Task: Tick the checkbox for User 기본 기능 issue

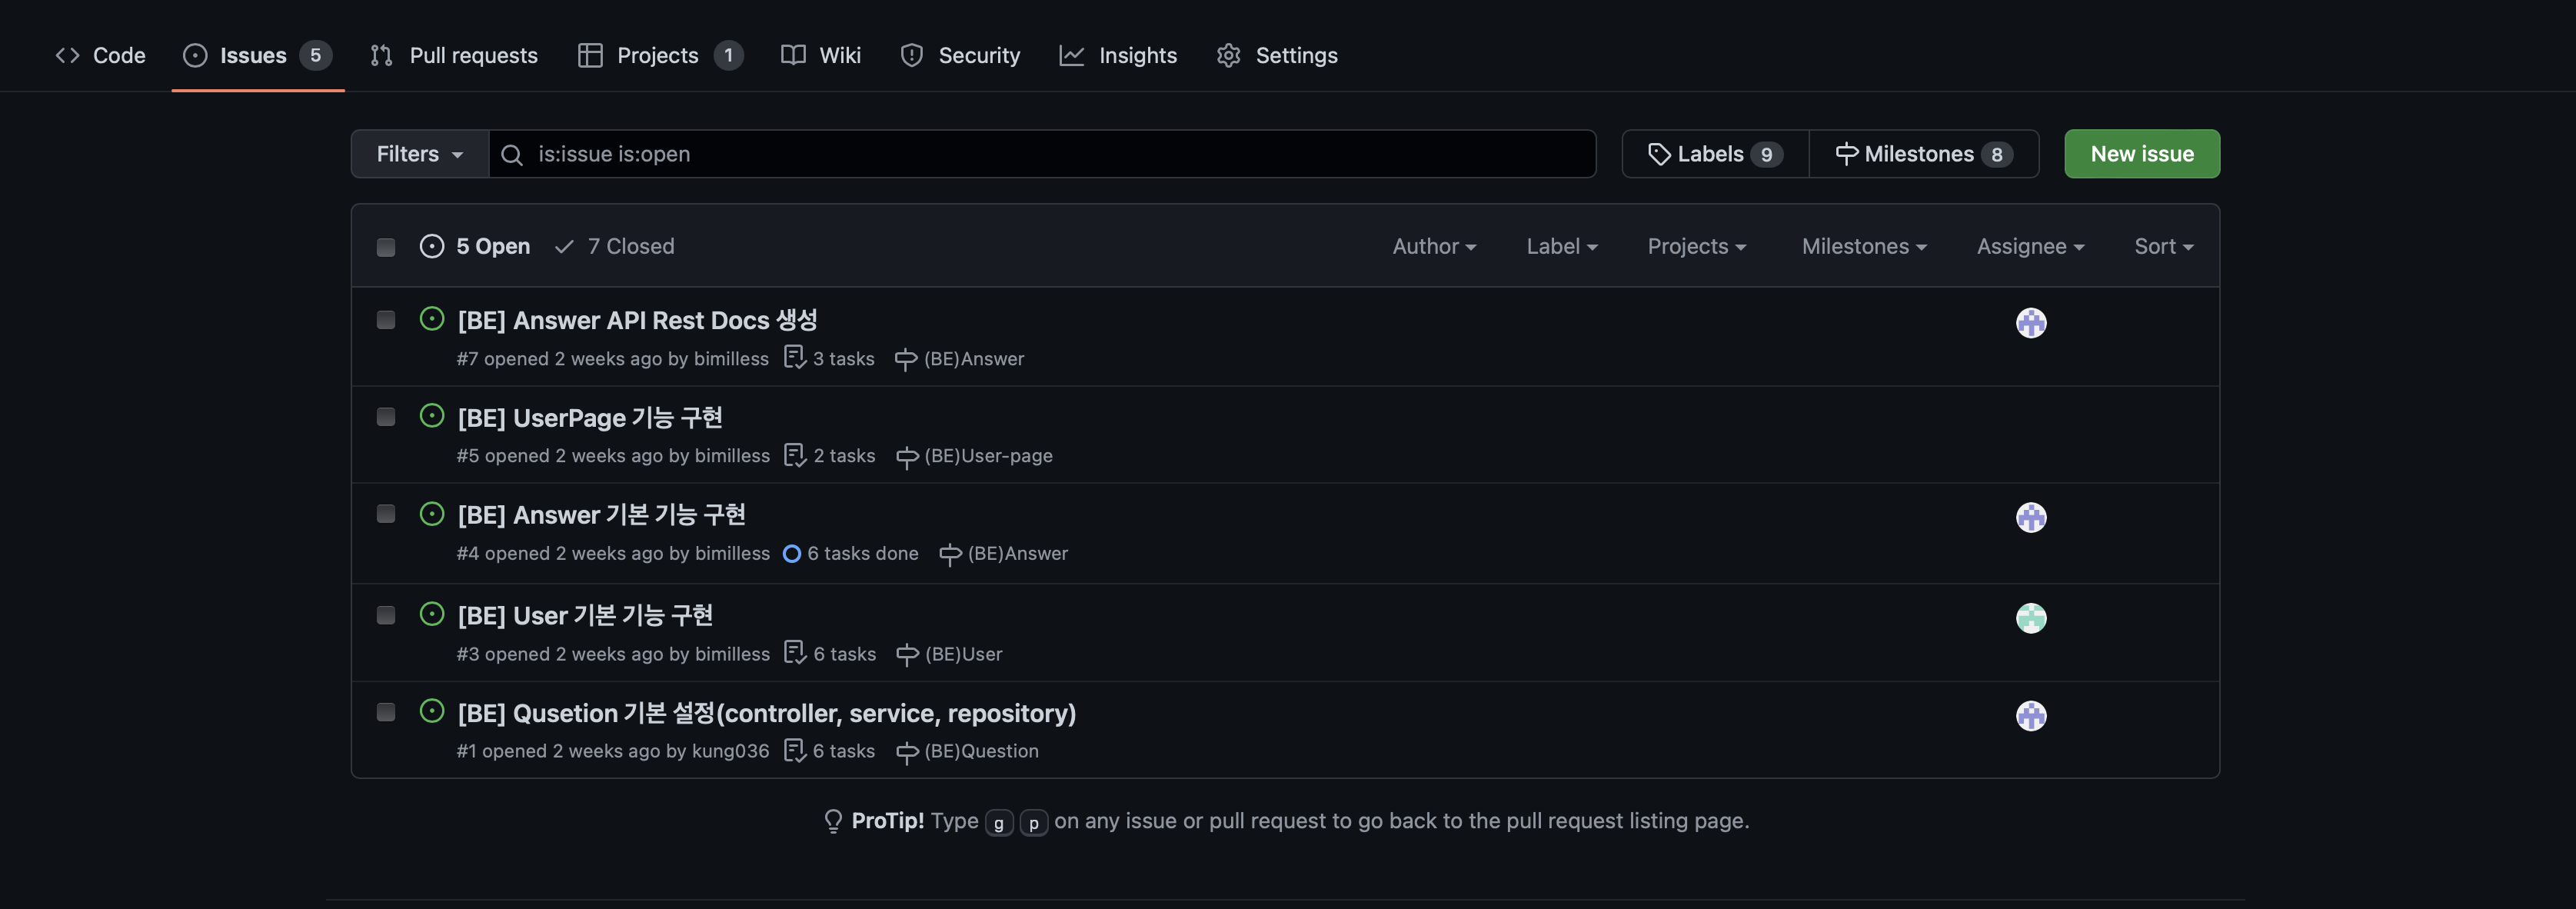Action: coord(386,615)
